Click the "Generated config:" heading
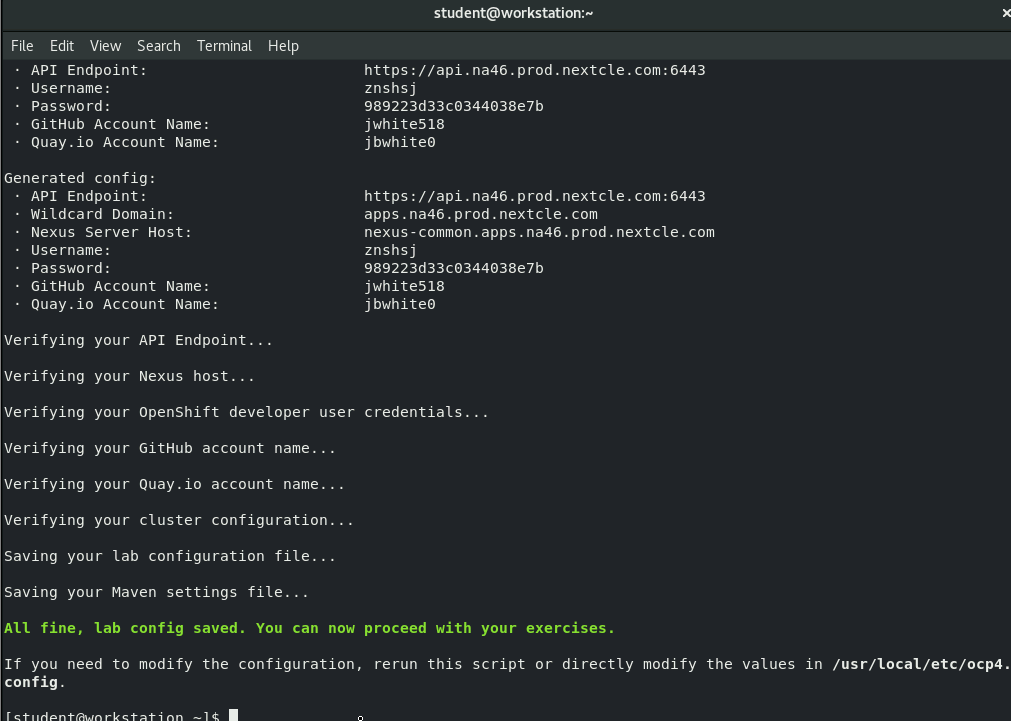 (x=80, y=178)
